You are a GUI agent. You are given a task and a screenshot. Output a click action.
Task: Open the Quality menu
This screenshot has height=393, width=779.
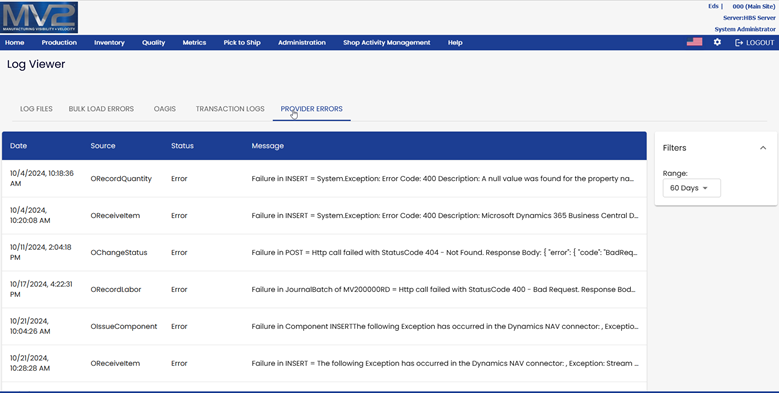click(154, 43)
